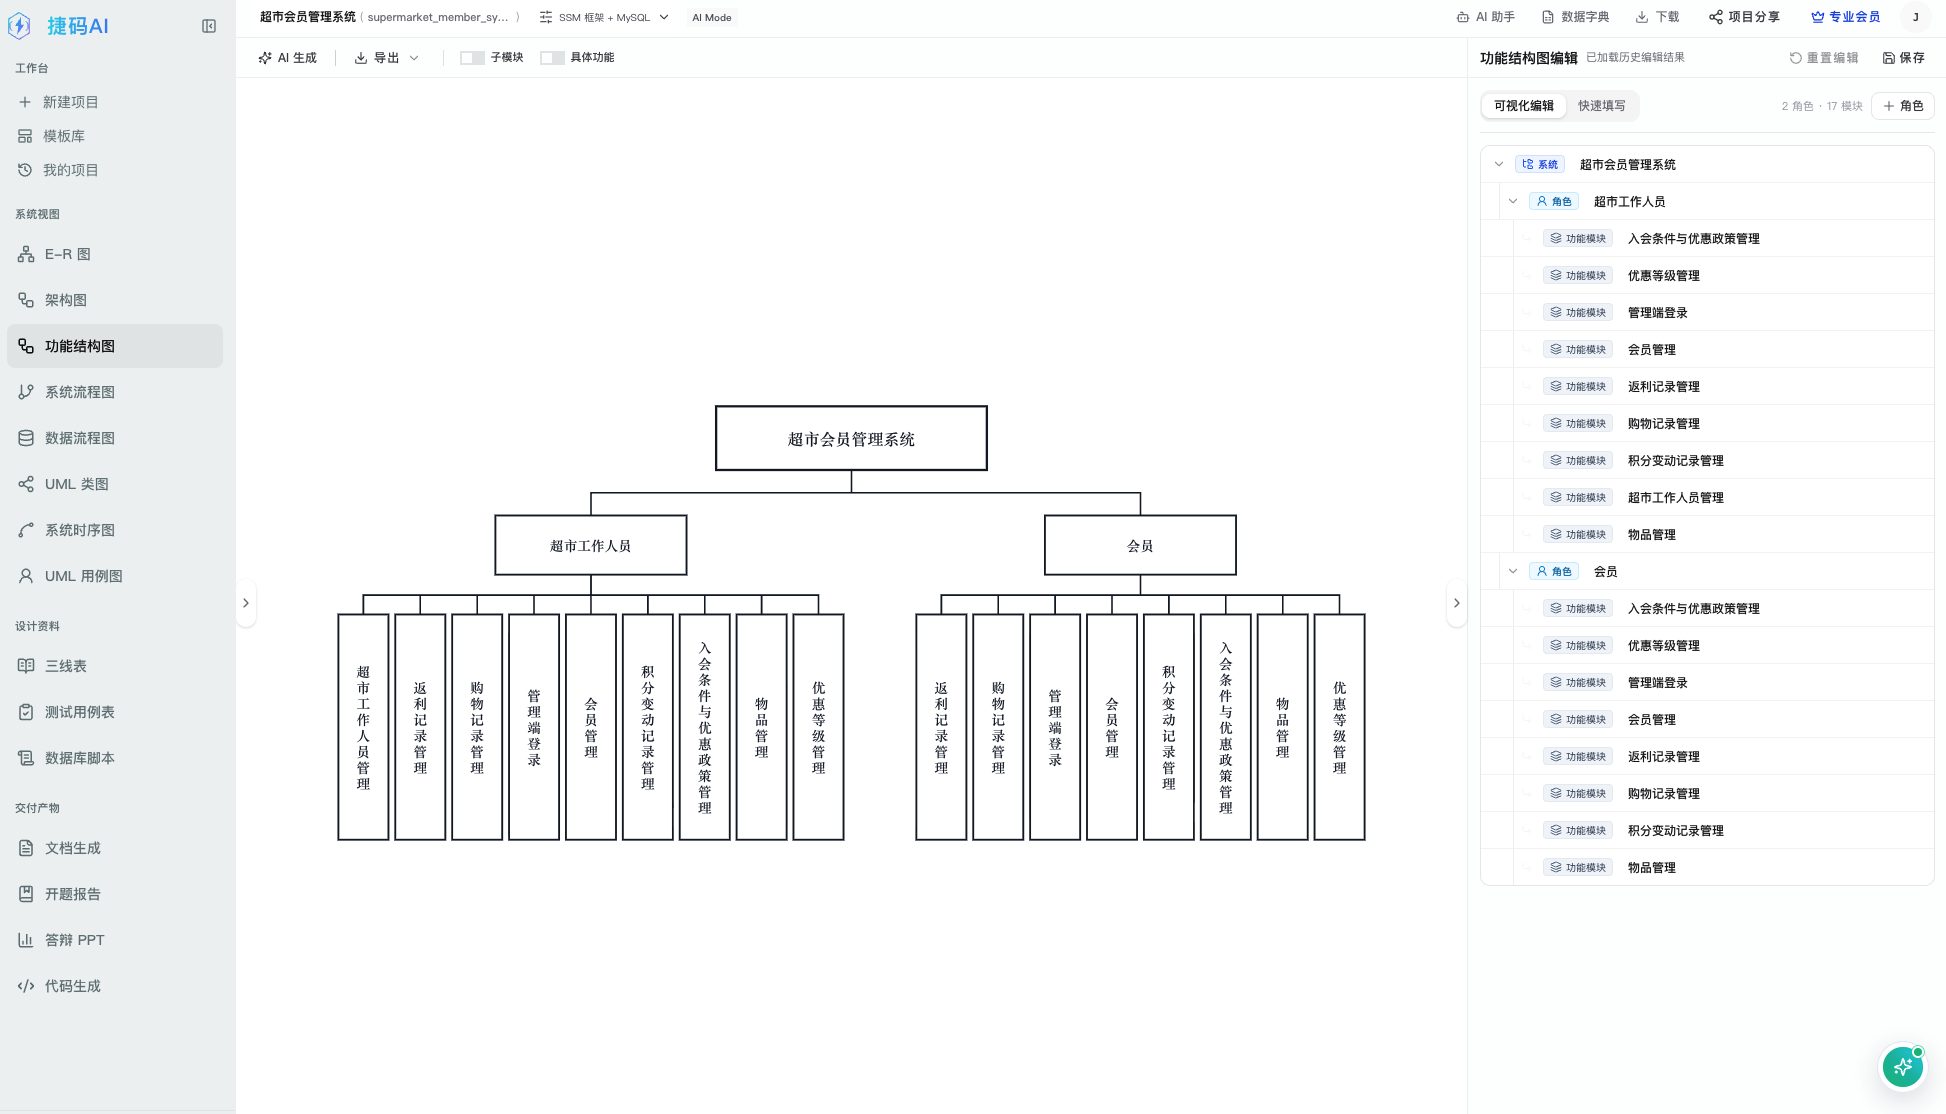
Task: Open 三线表 design material
Action: [x=114, y=666]
